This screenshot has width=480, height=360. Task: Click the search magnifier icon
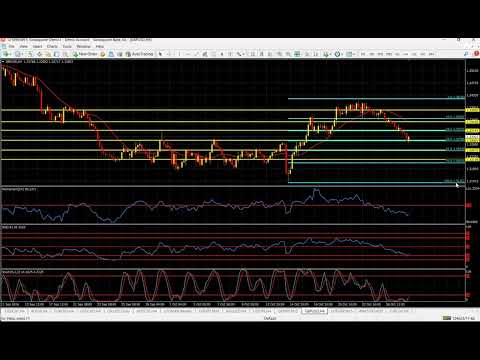click(466, 53)
